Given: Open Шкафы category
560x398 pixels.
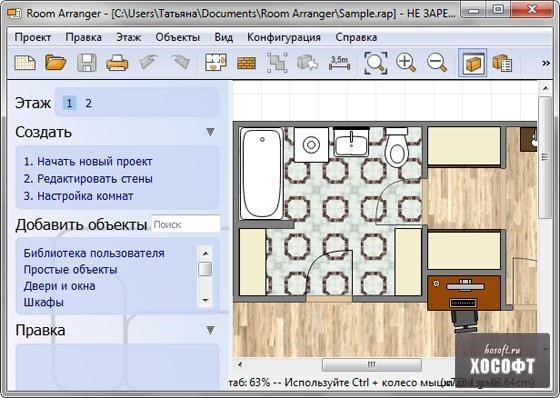Looking at the screenshot, I should pos(44,302).
